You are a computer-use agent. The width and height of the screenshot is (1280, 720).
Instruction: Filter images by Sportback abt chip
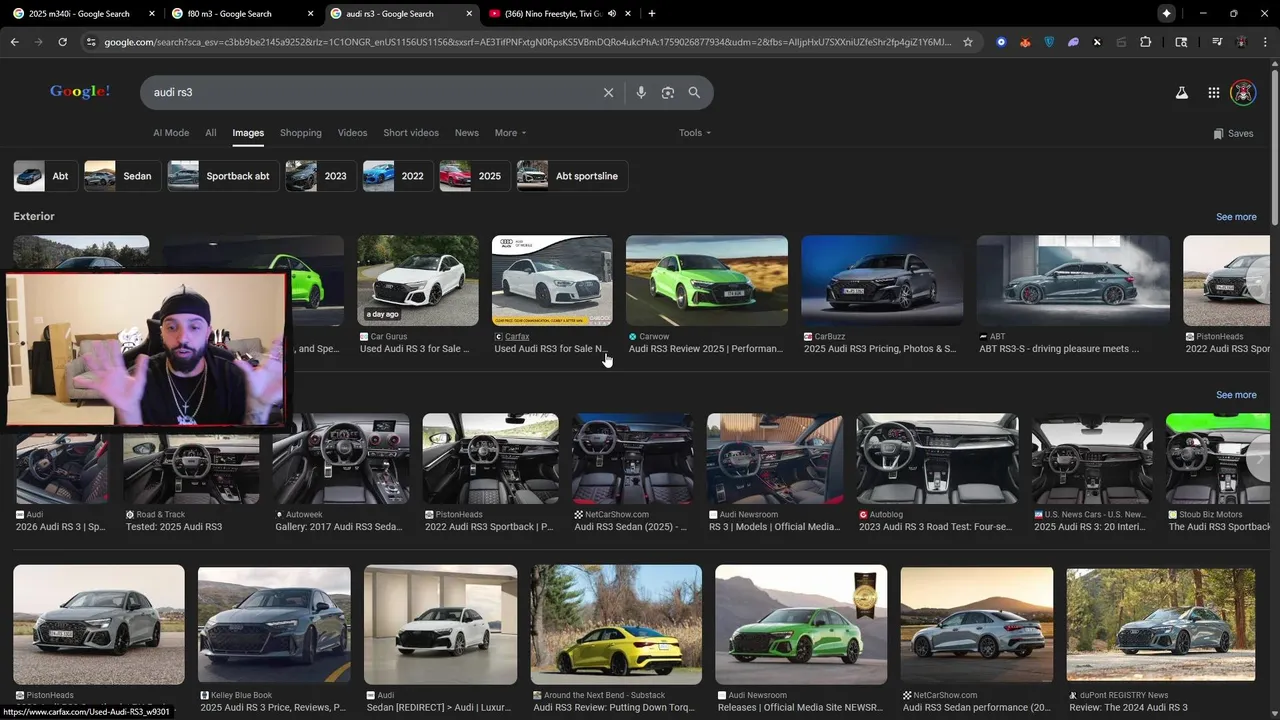pyautogui.click(x=223, y=176)
